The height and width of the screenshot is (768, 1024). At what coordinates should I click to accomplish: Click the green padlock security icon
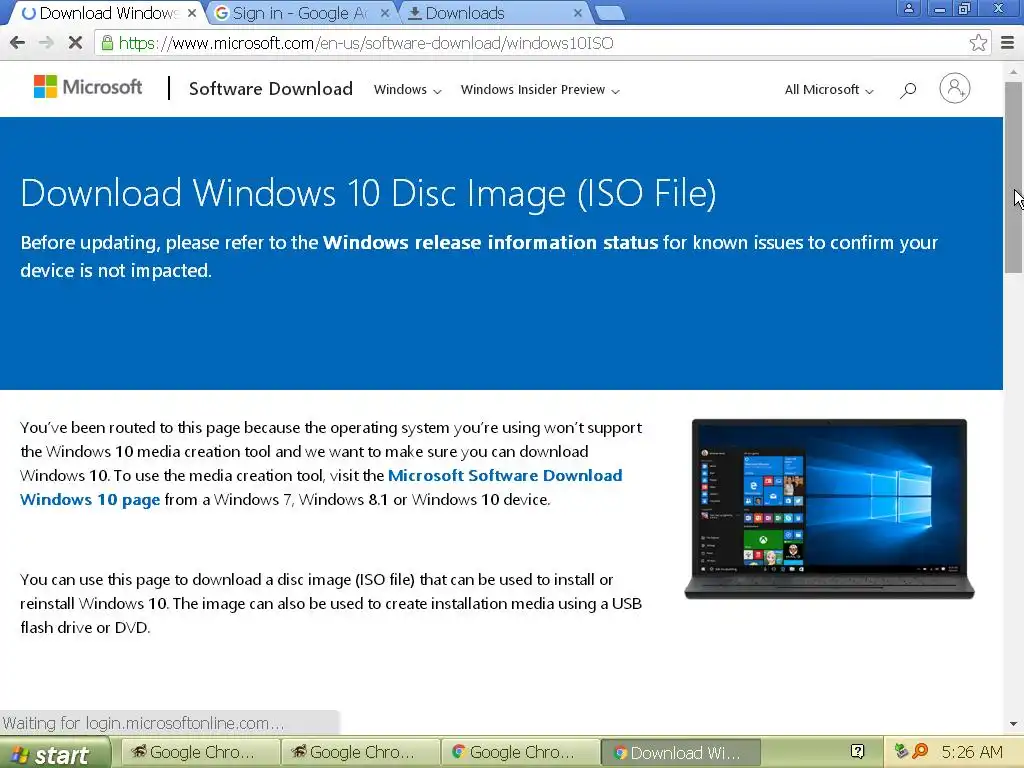[107, 43]
